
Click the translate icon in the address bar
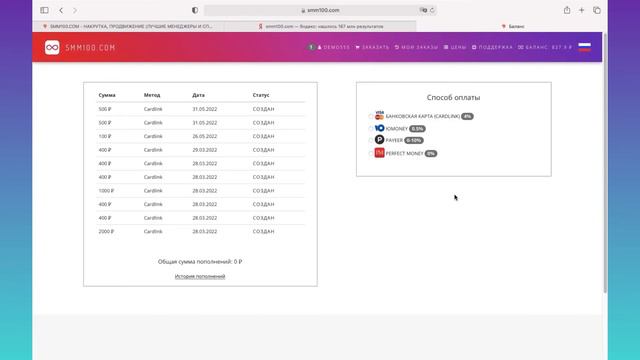(x=424, y=10)
